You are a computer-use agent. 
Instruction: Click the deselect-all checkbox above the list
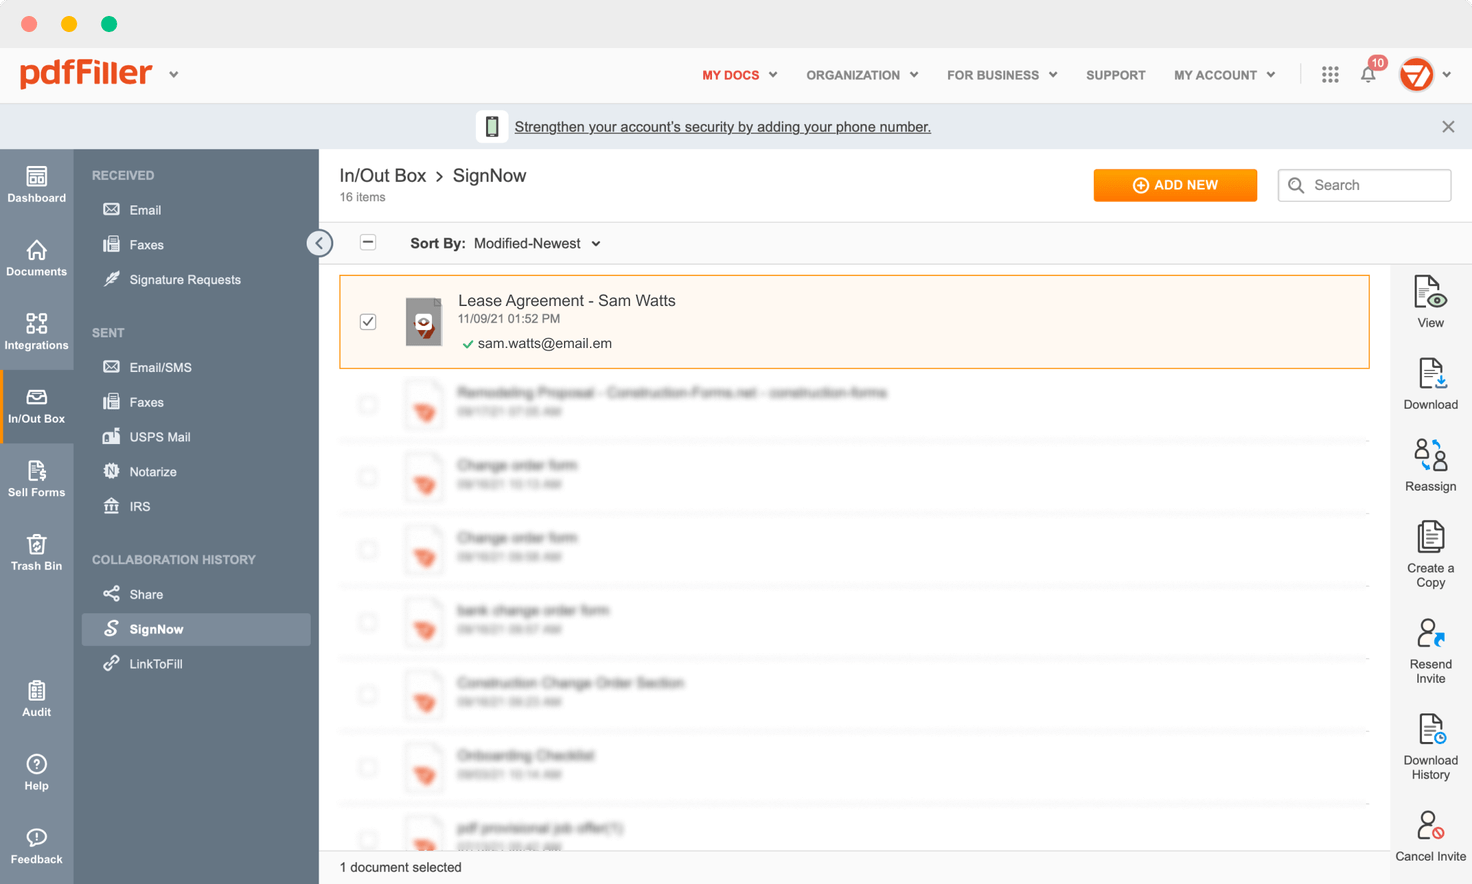tap(368, 242)
